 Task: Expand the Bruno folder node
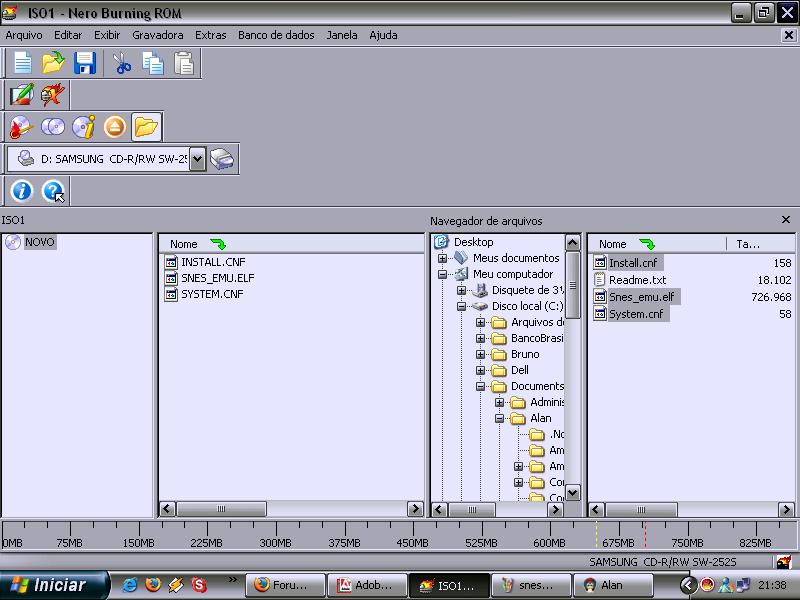[480, 355]
